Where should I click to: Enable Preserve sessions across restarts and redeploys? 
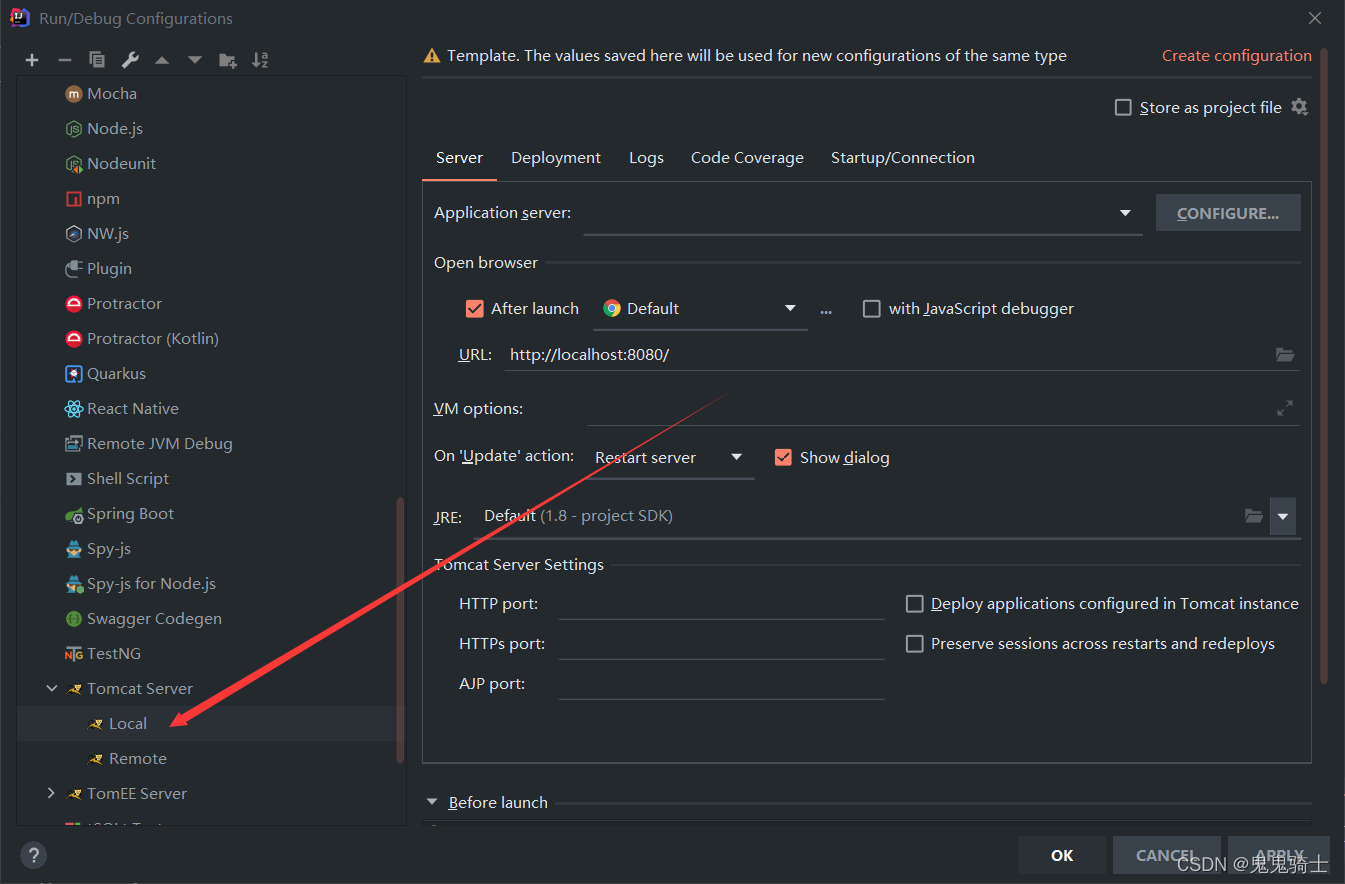(914, 644)
